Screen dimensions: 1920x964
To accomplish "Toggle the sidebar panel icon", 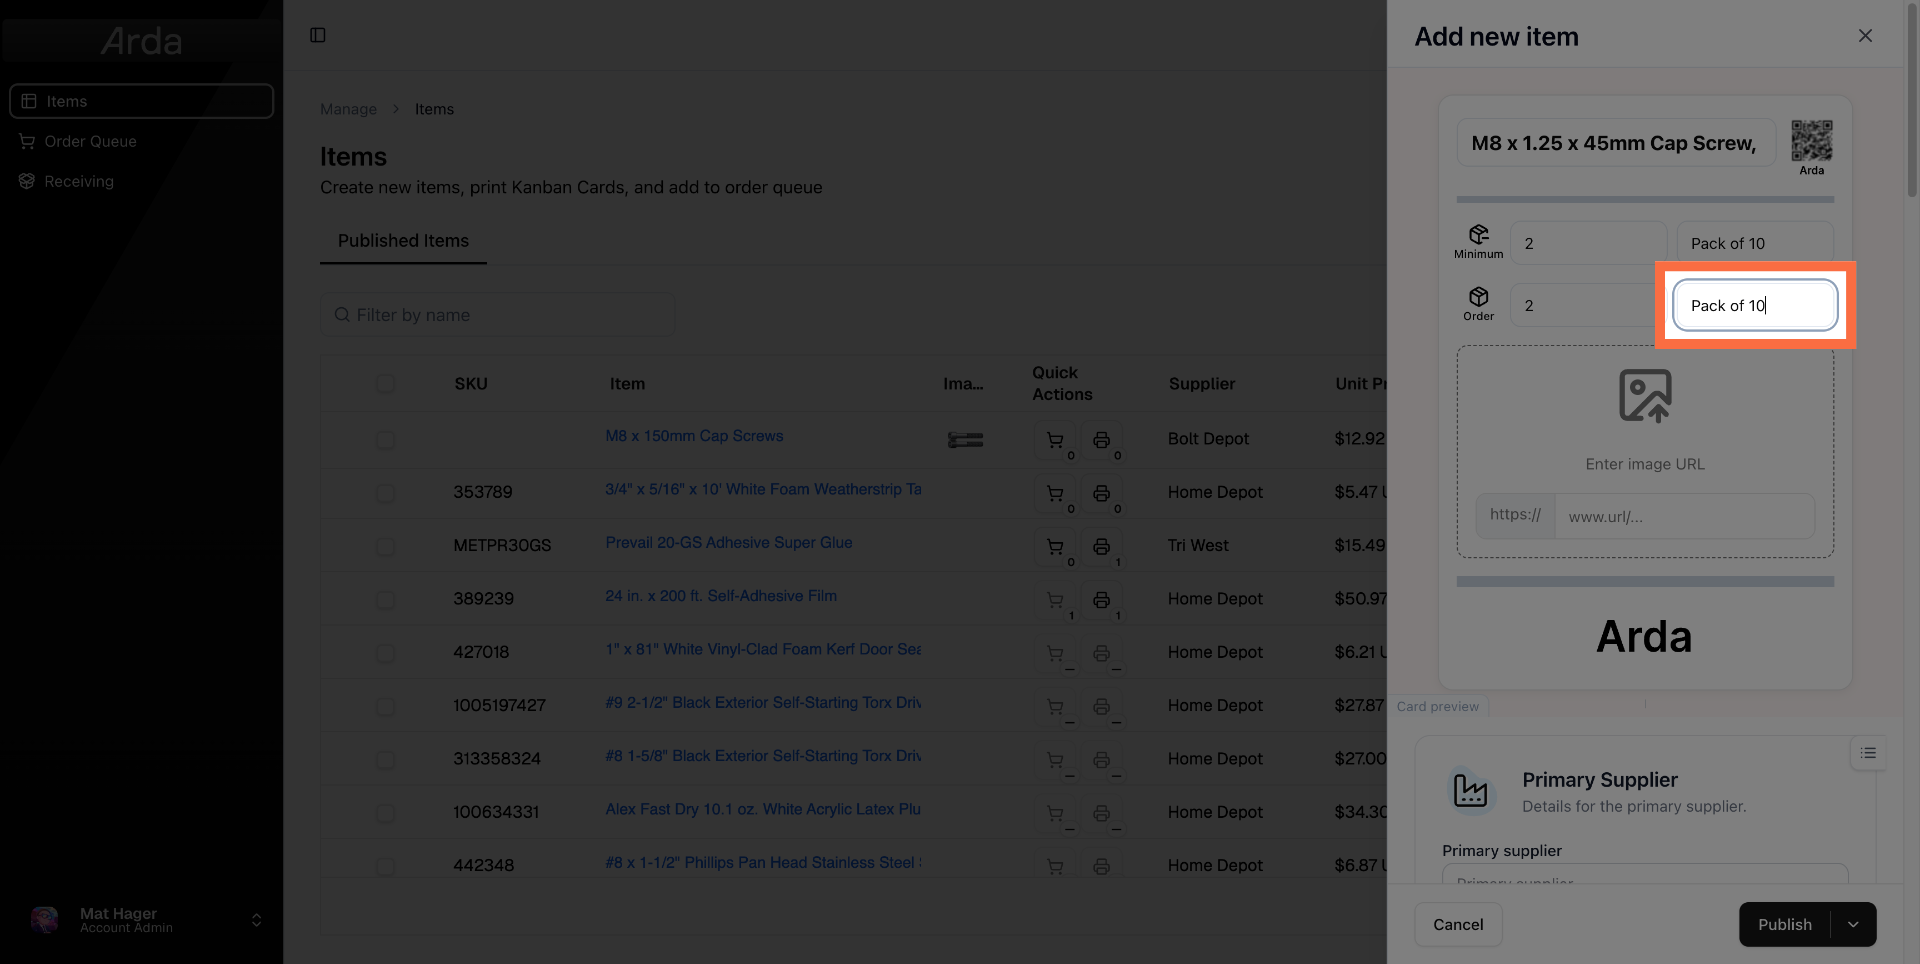I will click(x=318, y=35).
